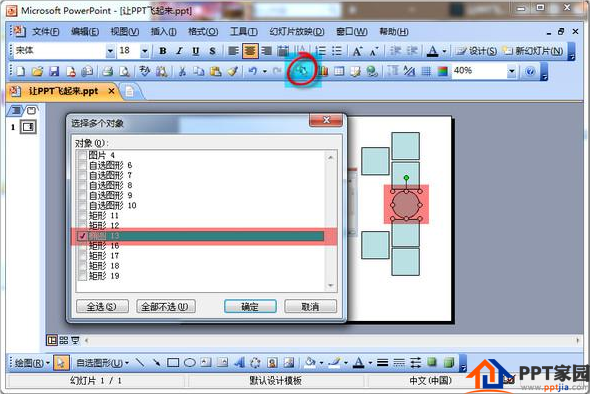This screenshot has height=394, width=590.
Task: Click the Save floppy disk icon
Action: coord(54,71)
